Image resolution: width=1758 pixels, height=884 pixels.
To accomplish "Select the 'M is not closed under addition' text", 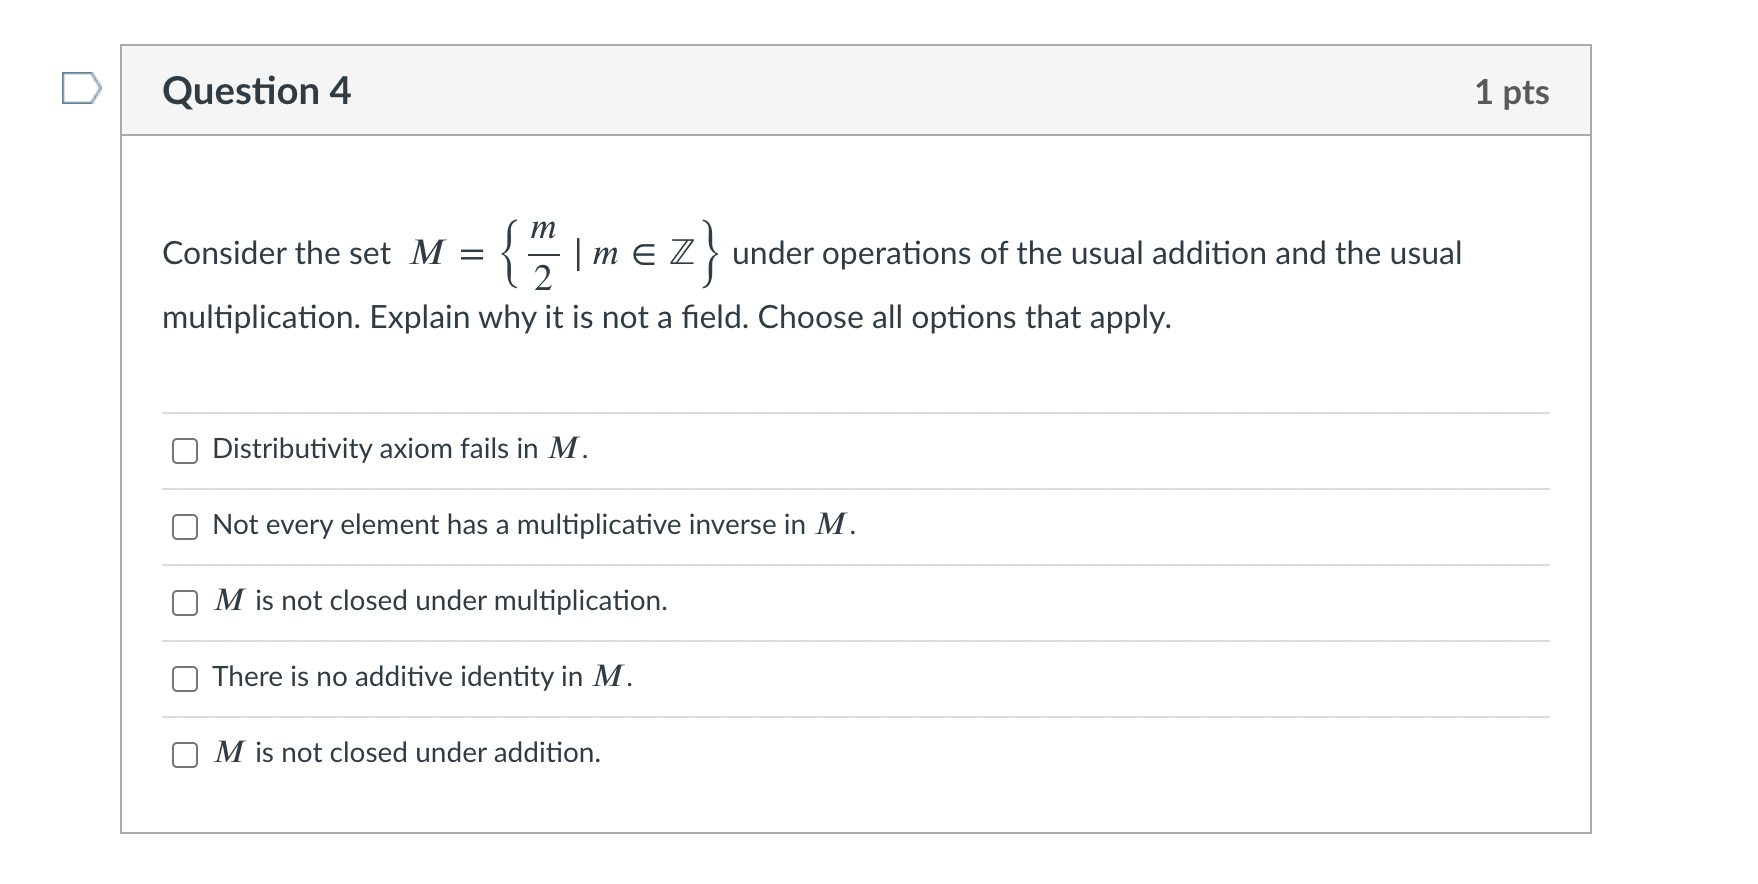I will 407,753.
